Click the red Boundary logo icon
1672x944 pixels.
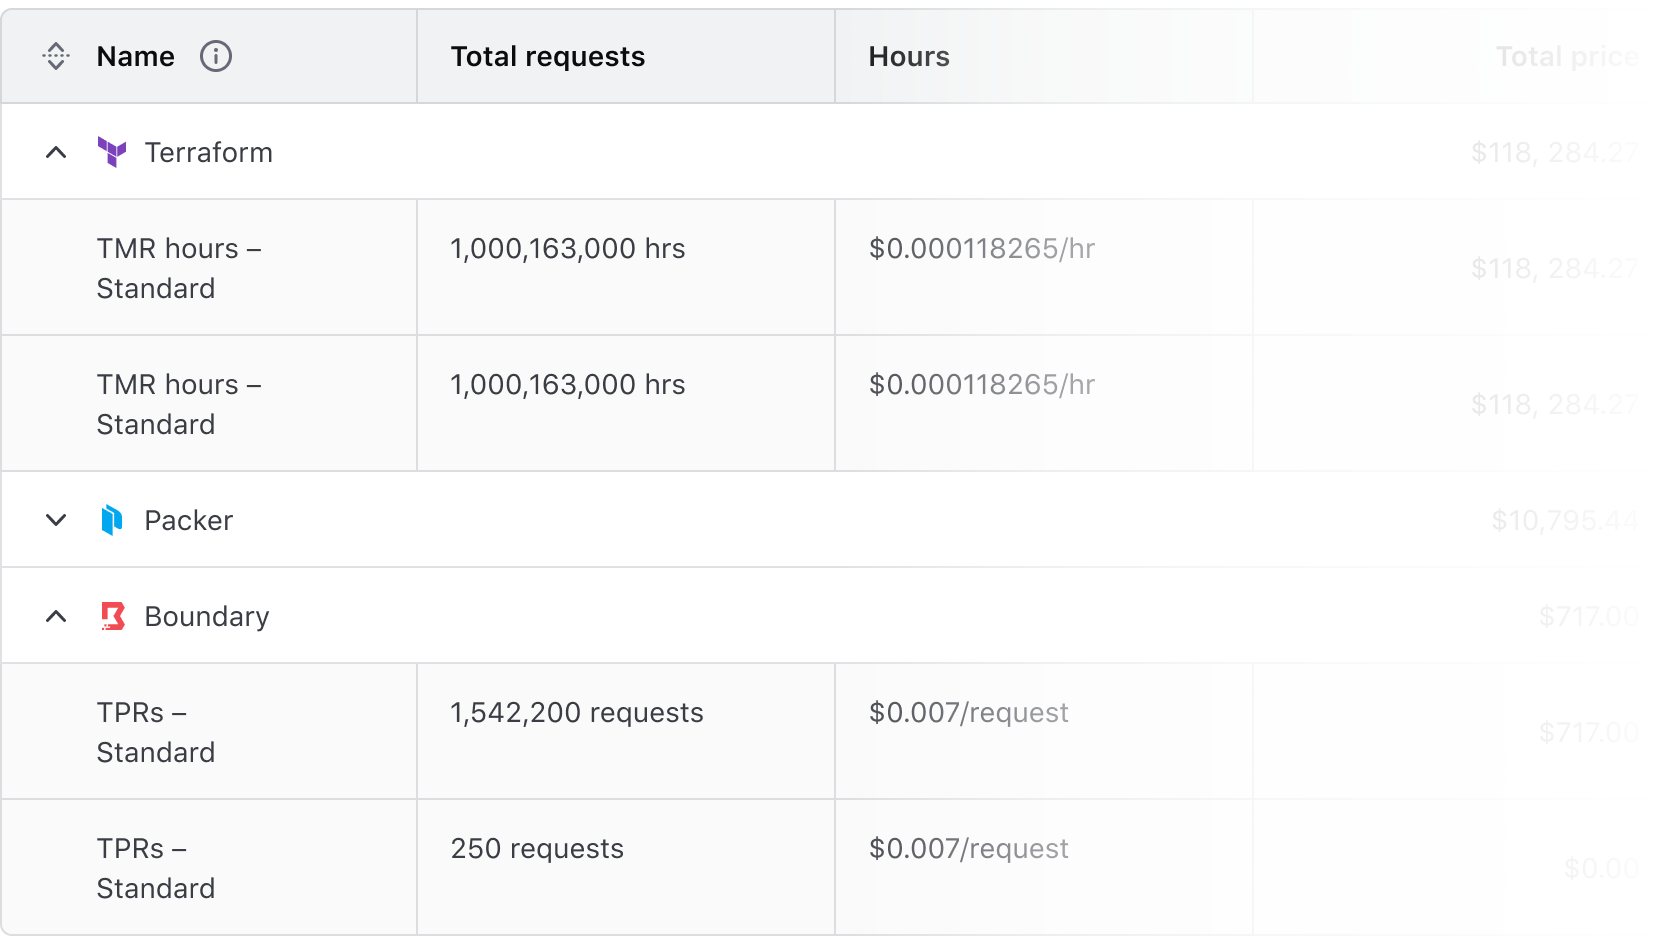click(113, 616)
